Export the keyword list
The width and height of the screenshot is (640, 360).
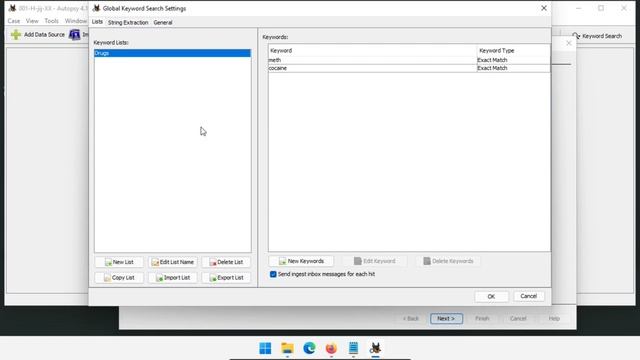pos(226,278)
